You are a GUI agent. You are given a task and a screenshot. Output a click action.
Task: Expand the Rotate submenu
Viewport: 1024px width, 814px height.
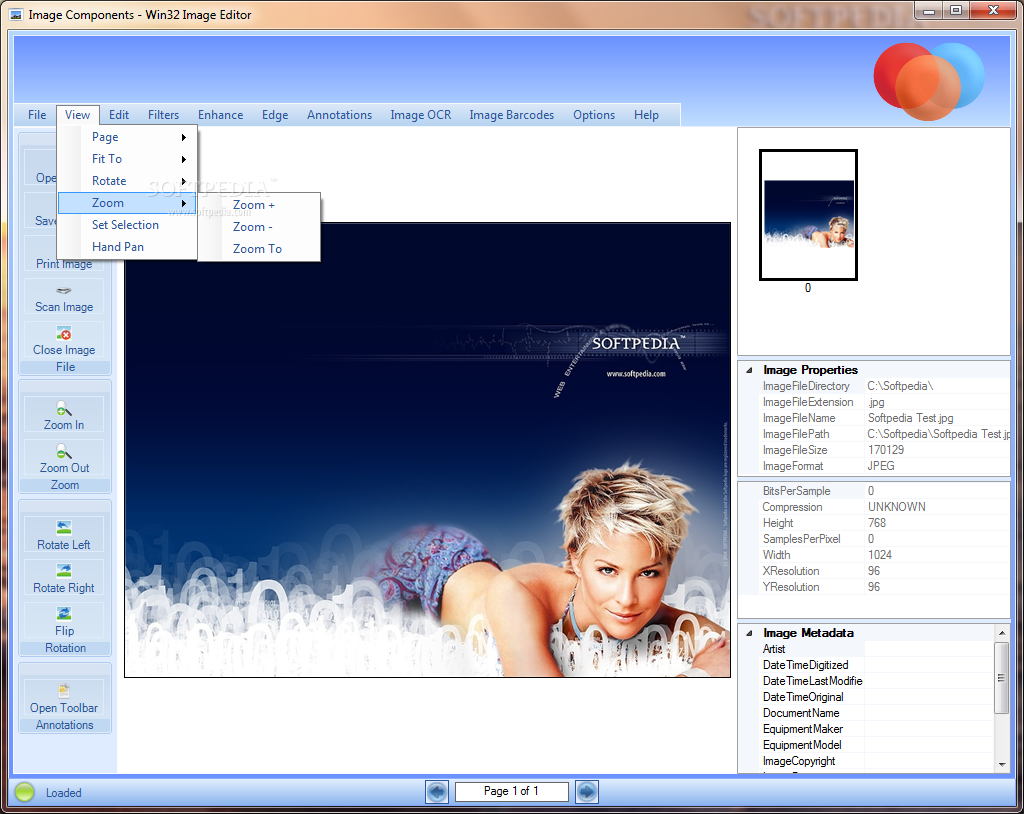[x=127, y=181]
